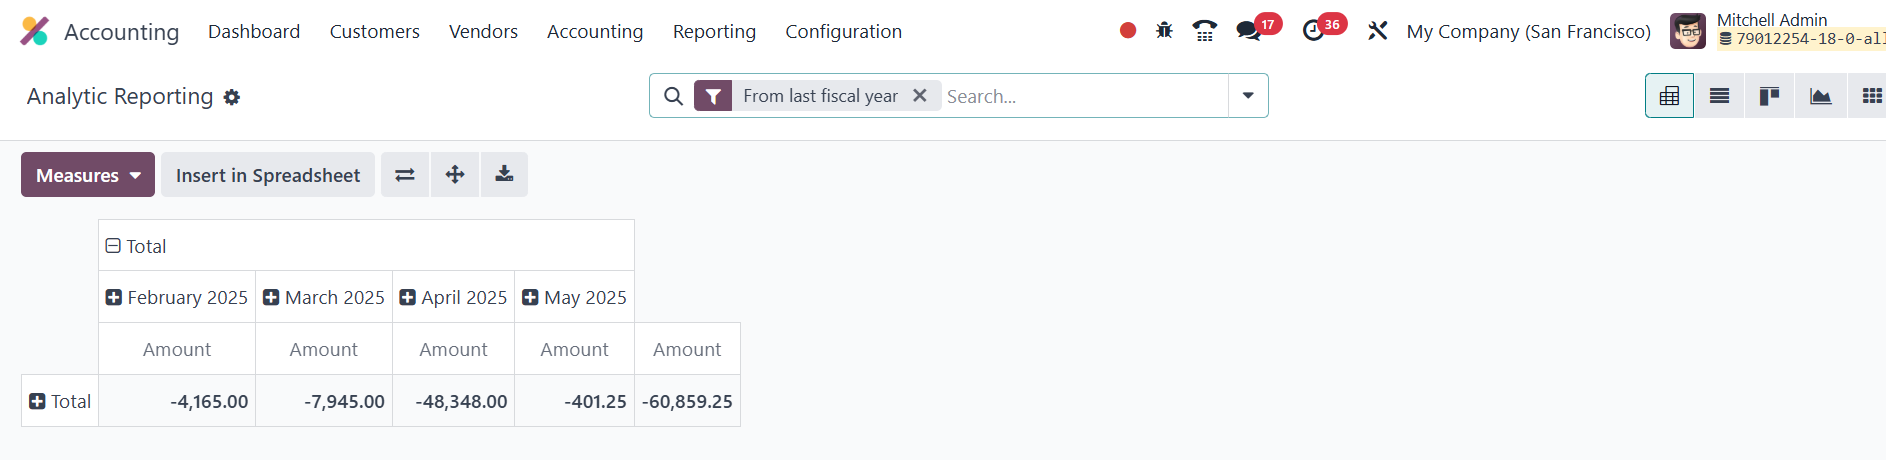1886x460 pixels.
Task: Expand the February 2025 column
Action: point(114,298)
